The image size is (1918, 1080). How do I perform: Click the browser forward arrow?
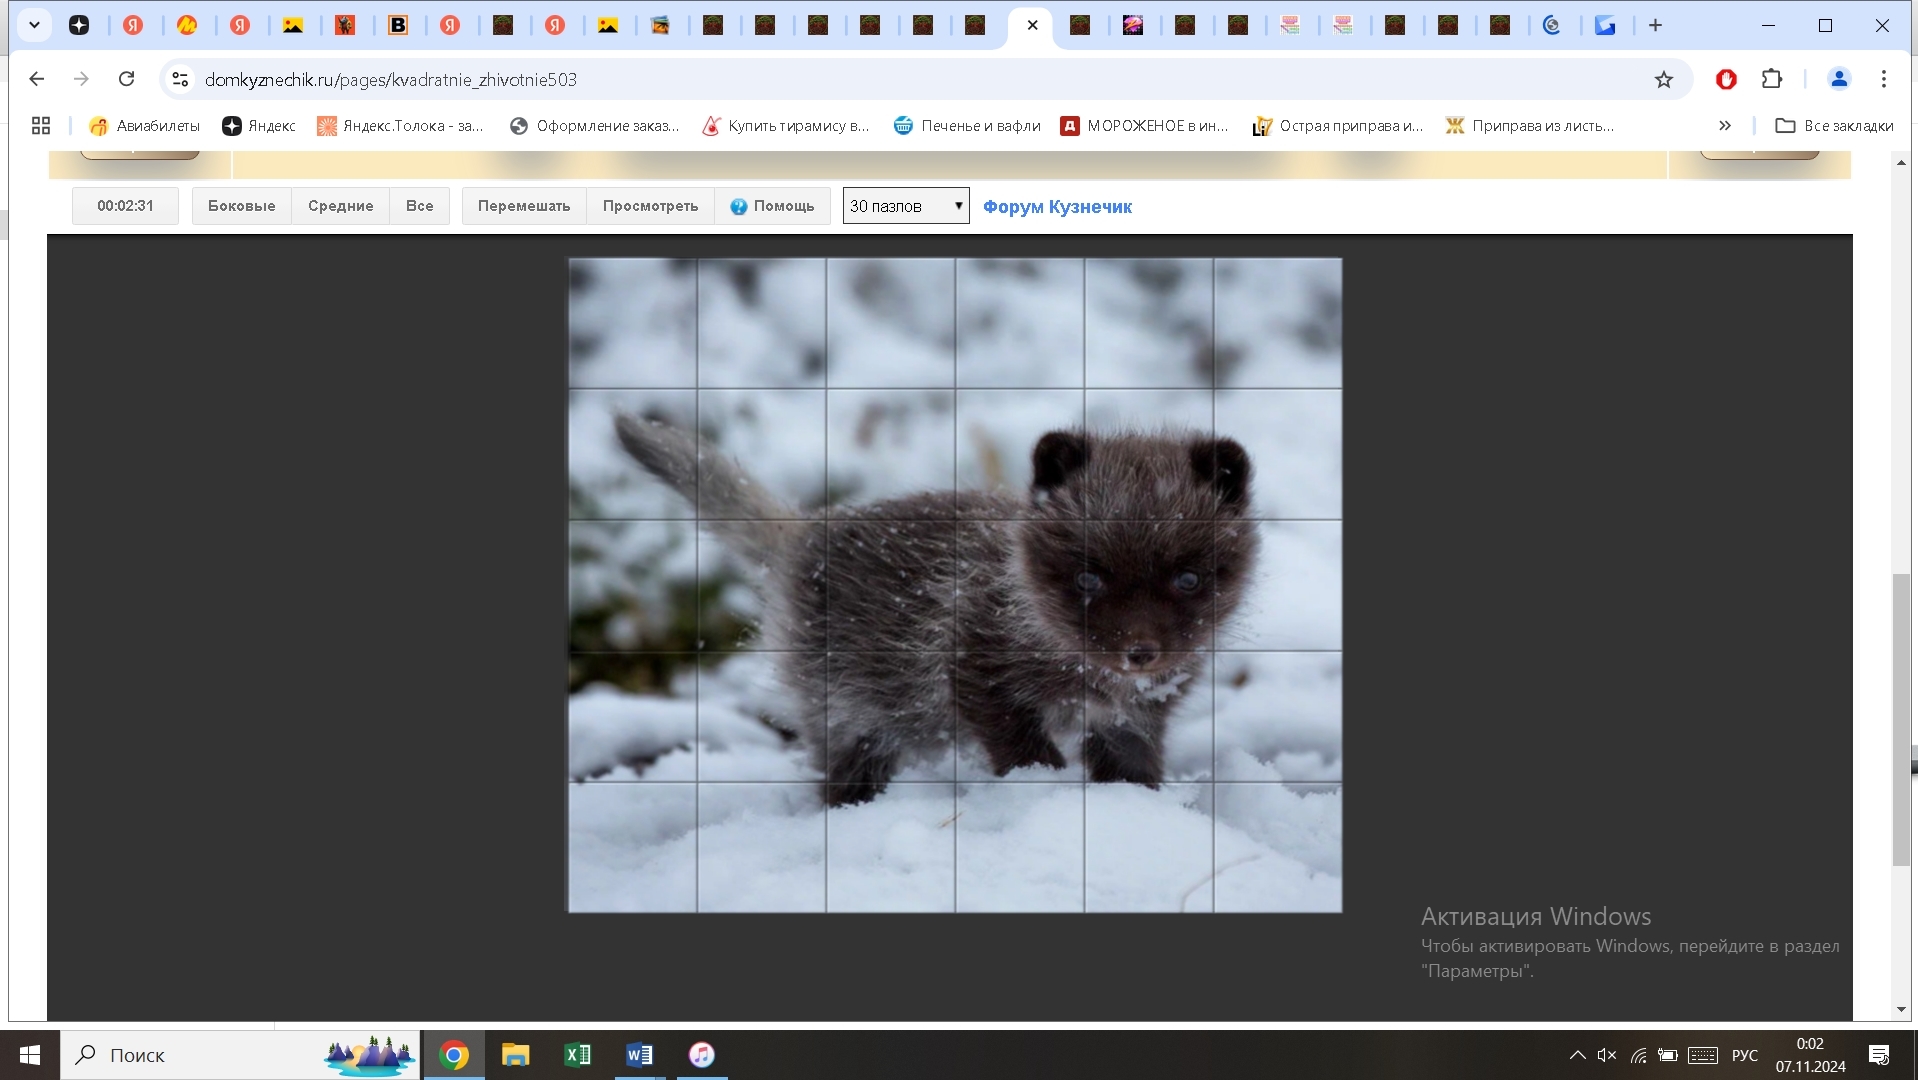[82, 79]
